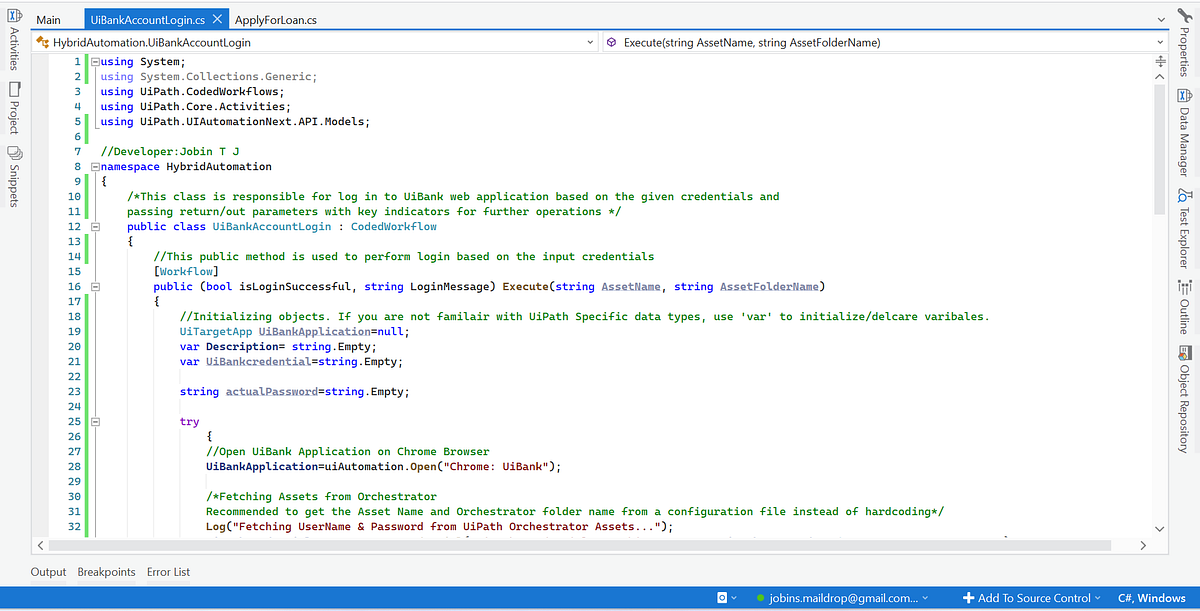Image resolution: width=1200 pixels, height=611 pixels.
Task: Switch to the ApplyForLoan.cs tab
Action: pos(275,17)
